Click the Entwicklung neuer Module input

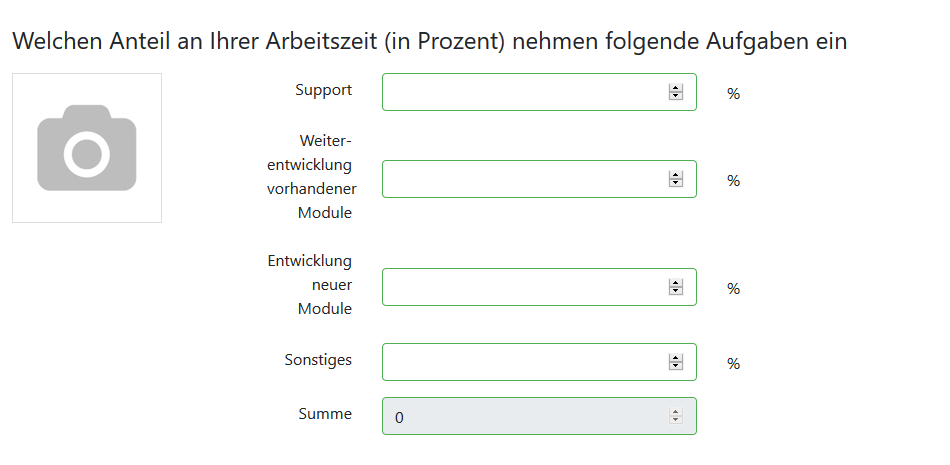click(539, 287)
